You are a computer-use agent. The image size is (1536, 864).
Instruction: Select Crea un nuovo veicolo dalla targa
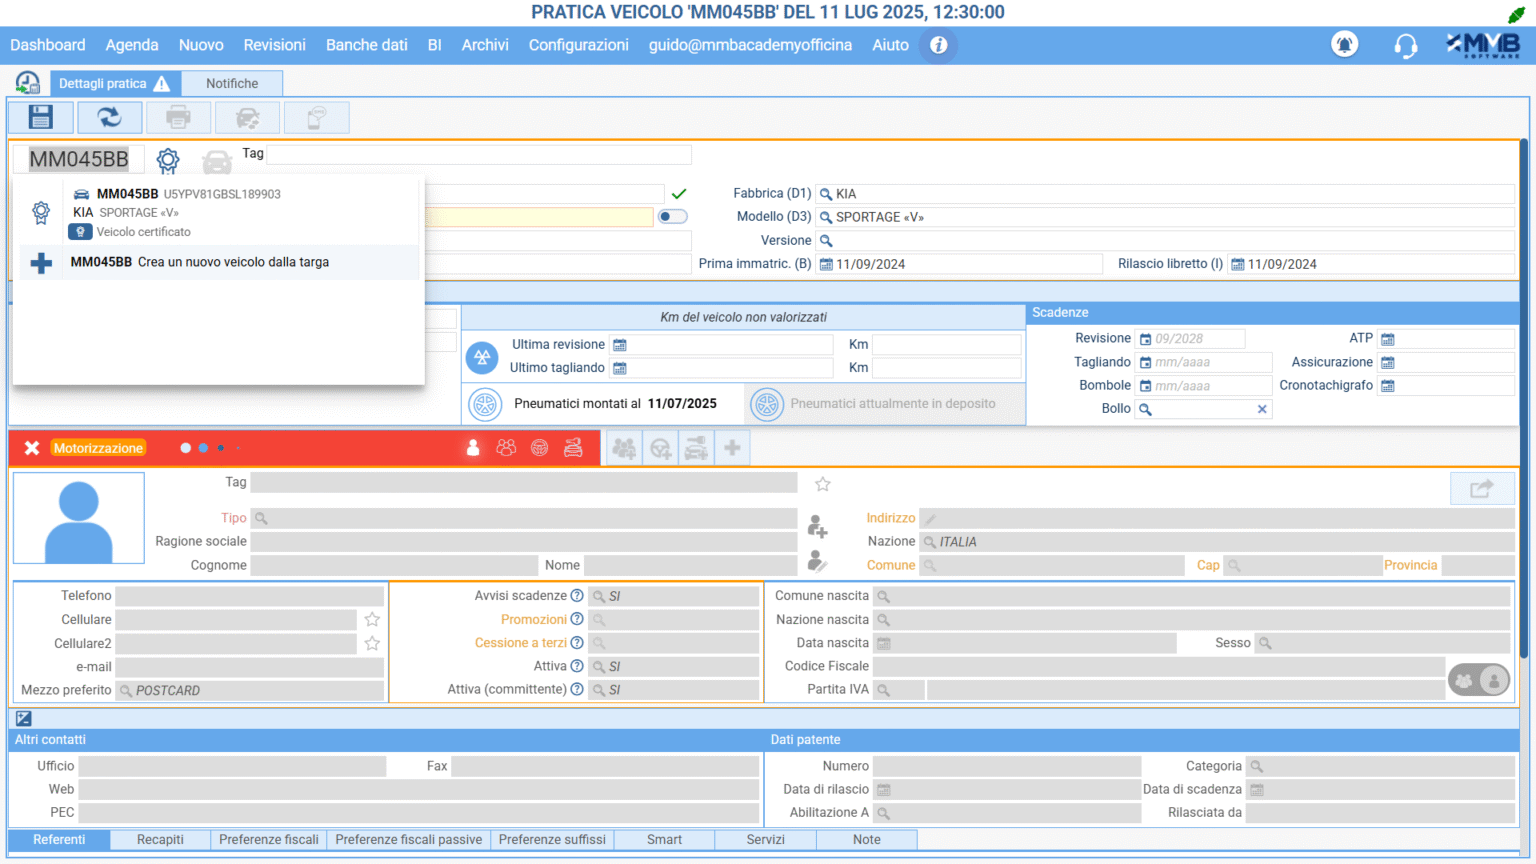[232, 262]
